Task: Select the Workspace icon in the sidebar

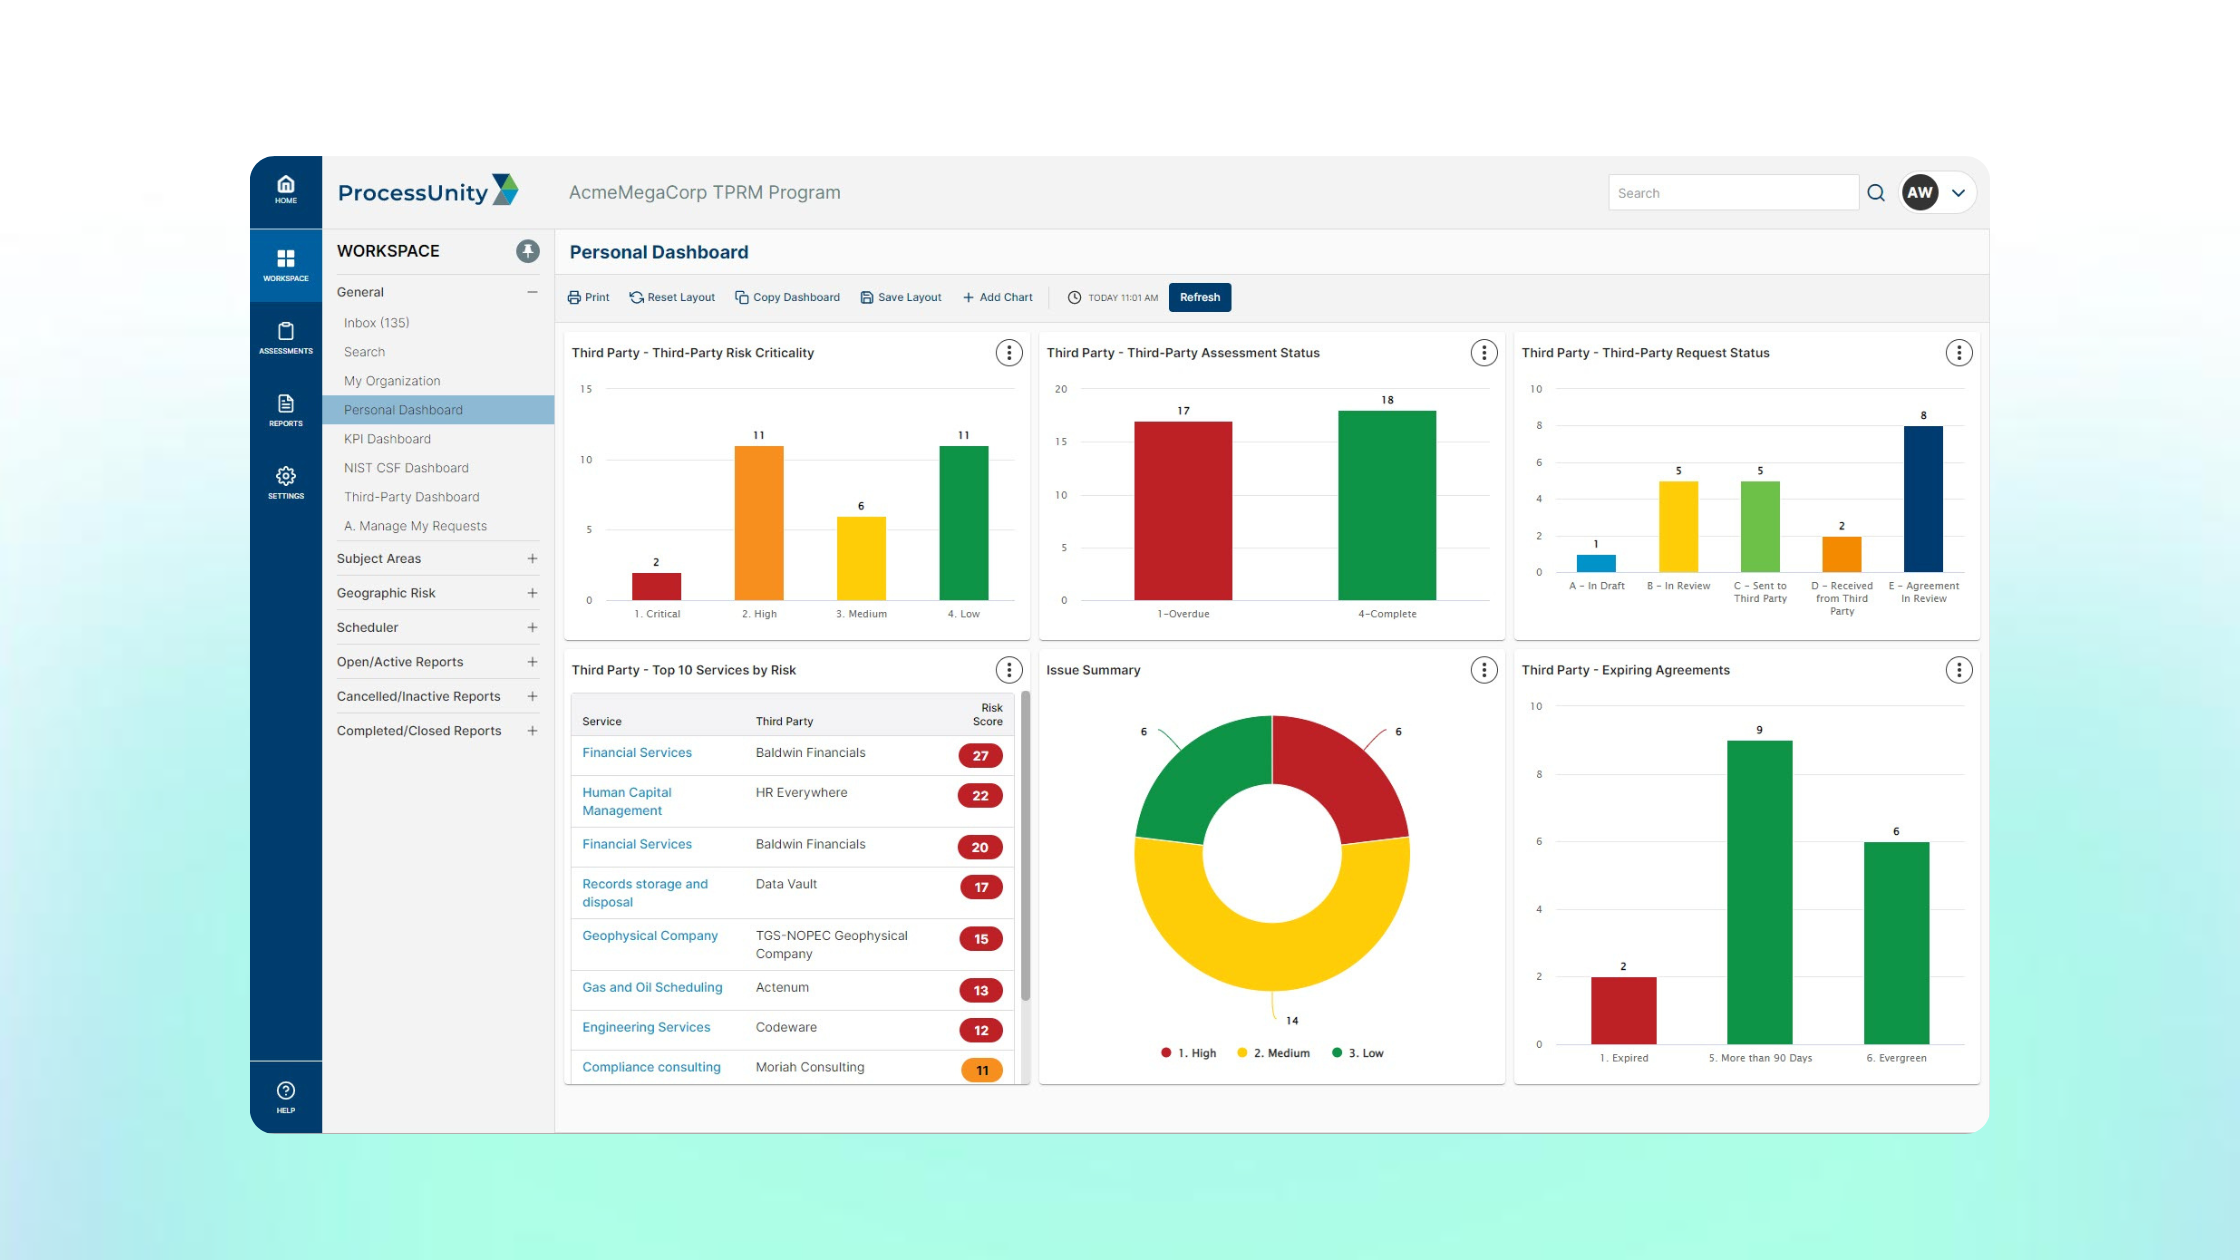Action: click(x=286, y=265)
